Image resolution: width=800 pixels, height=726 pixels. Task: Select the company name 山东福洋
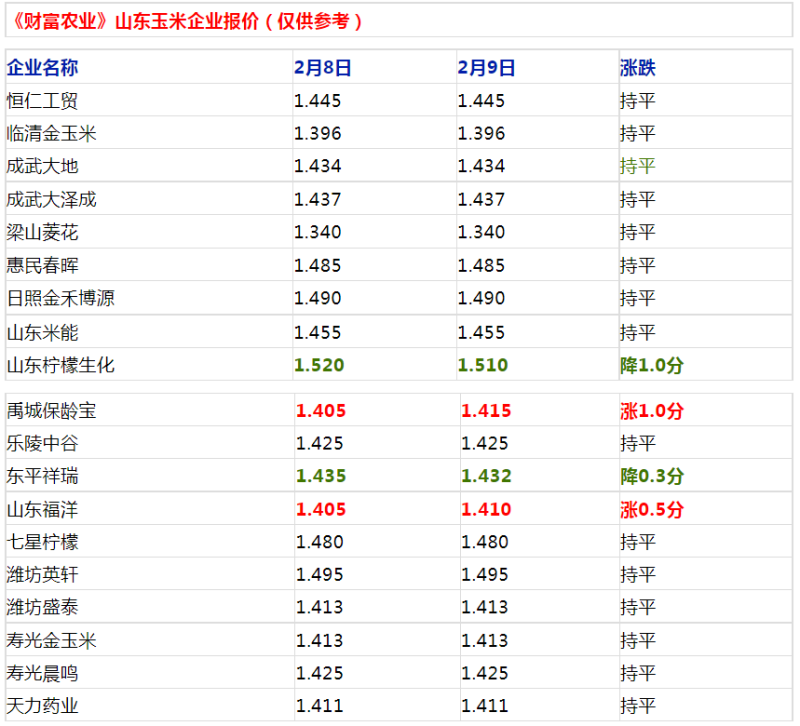pyautogui.click(x=42, y=509)
